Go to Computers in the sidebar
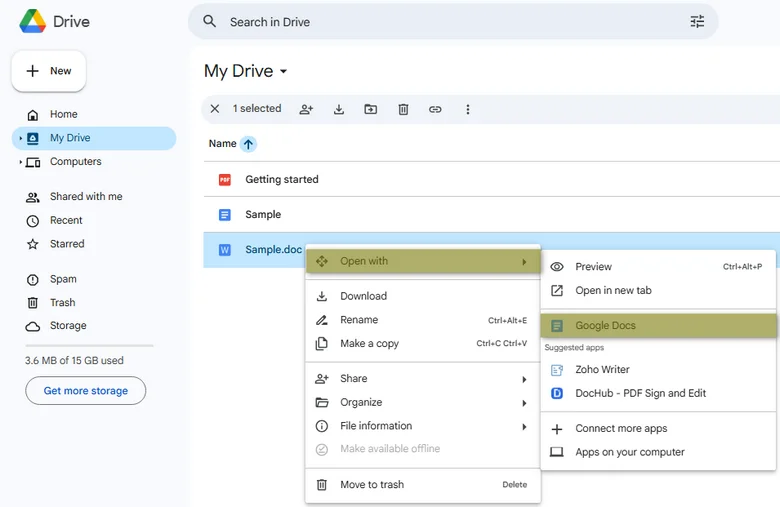Screen dimensions: 780x507 click(94, 162)
